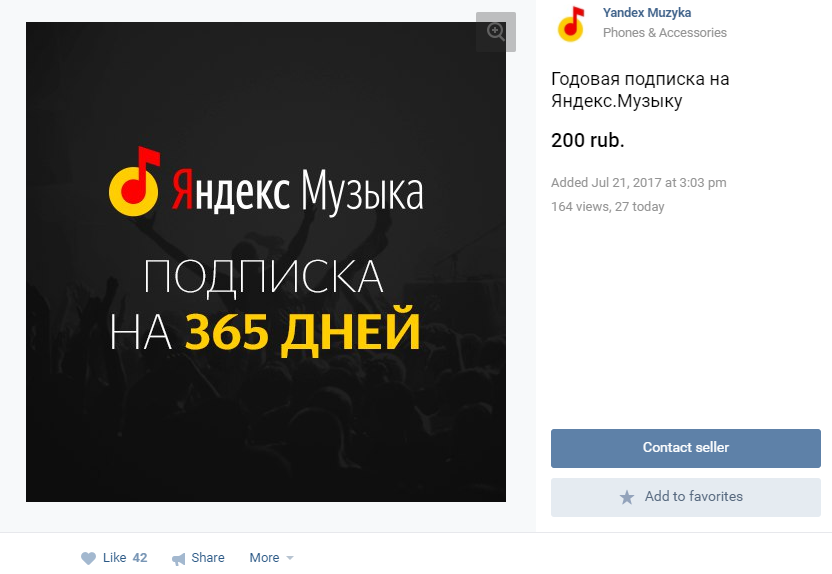Viewport: 832px width, 574px height.
Task: Expand the More dropdown menu
Action: pyautogui.click(x=271, y=558)
